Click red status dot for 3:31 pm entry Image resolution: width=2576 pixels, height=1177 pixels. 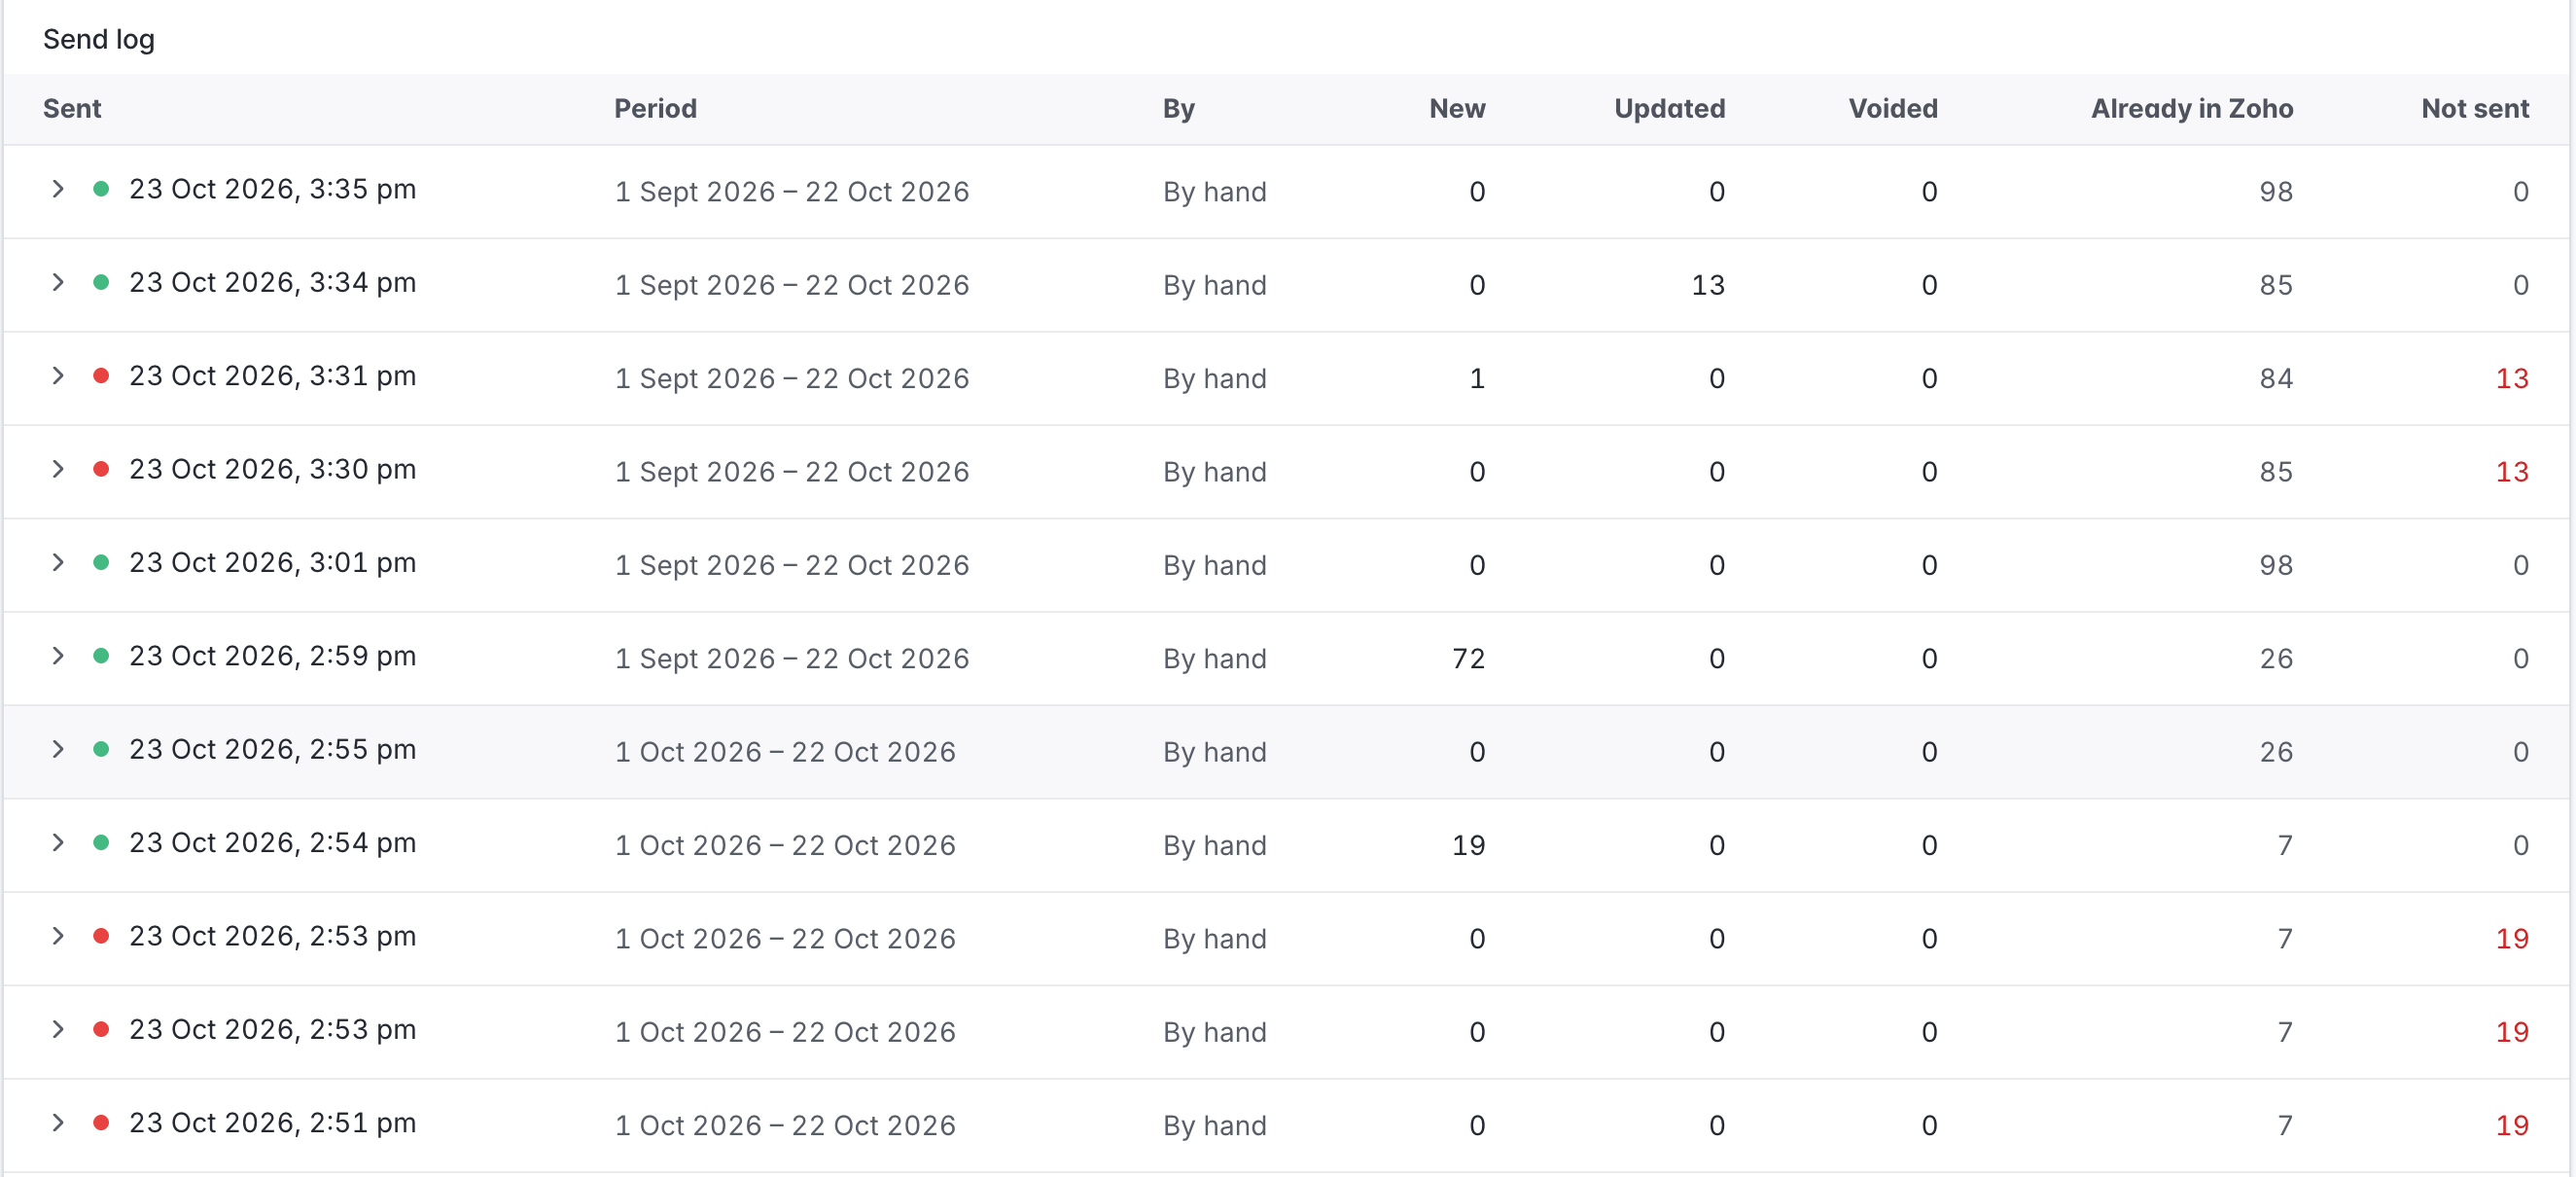(101, 376)
